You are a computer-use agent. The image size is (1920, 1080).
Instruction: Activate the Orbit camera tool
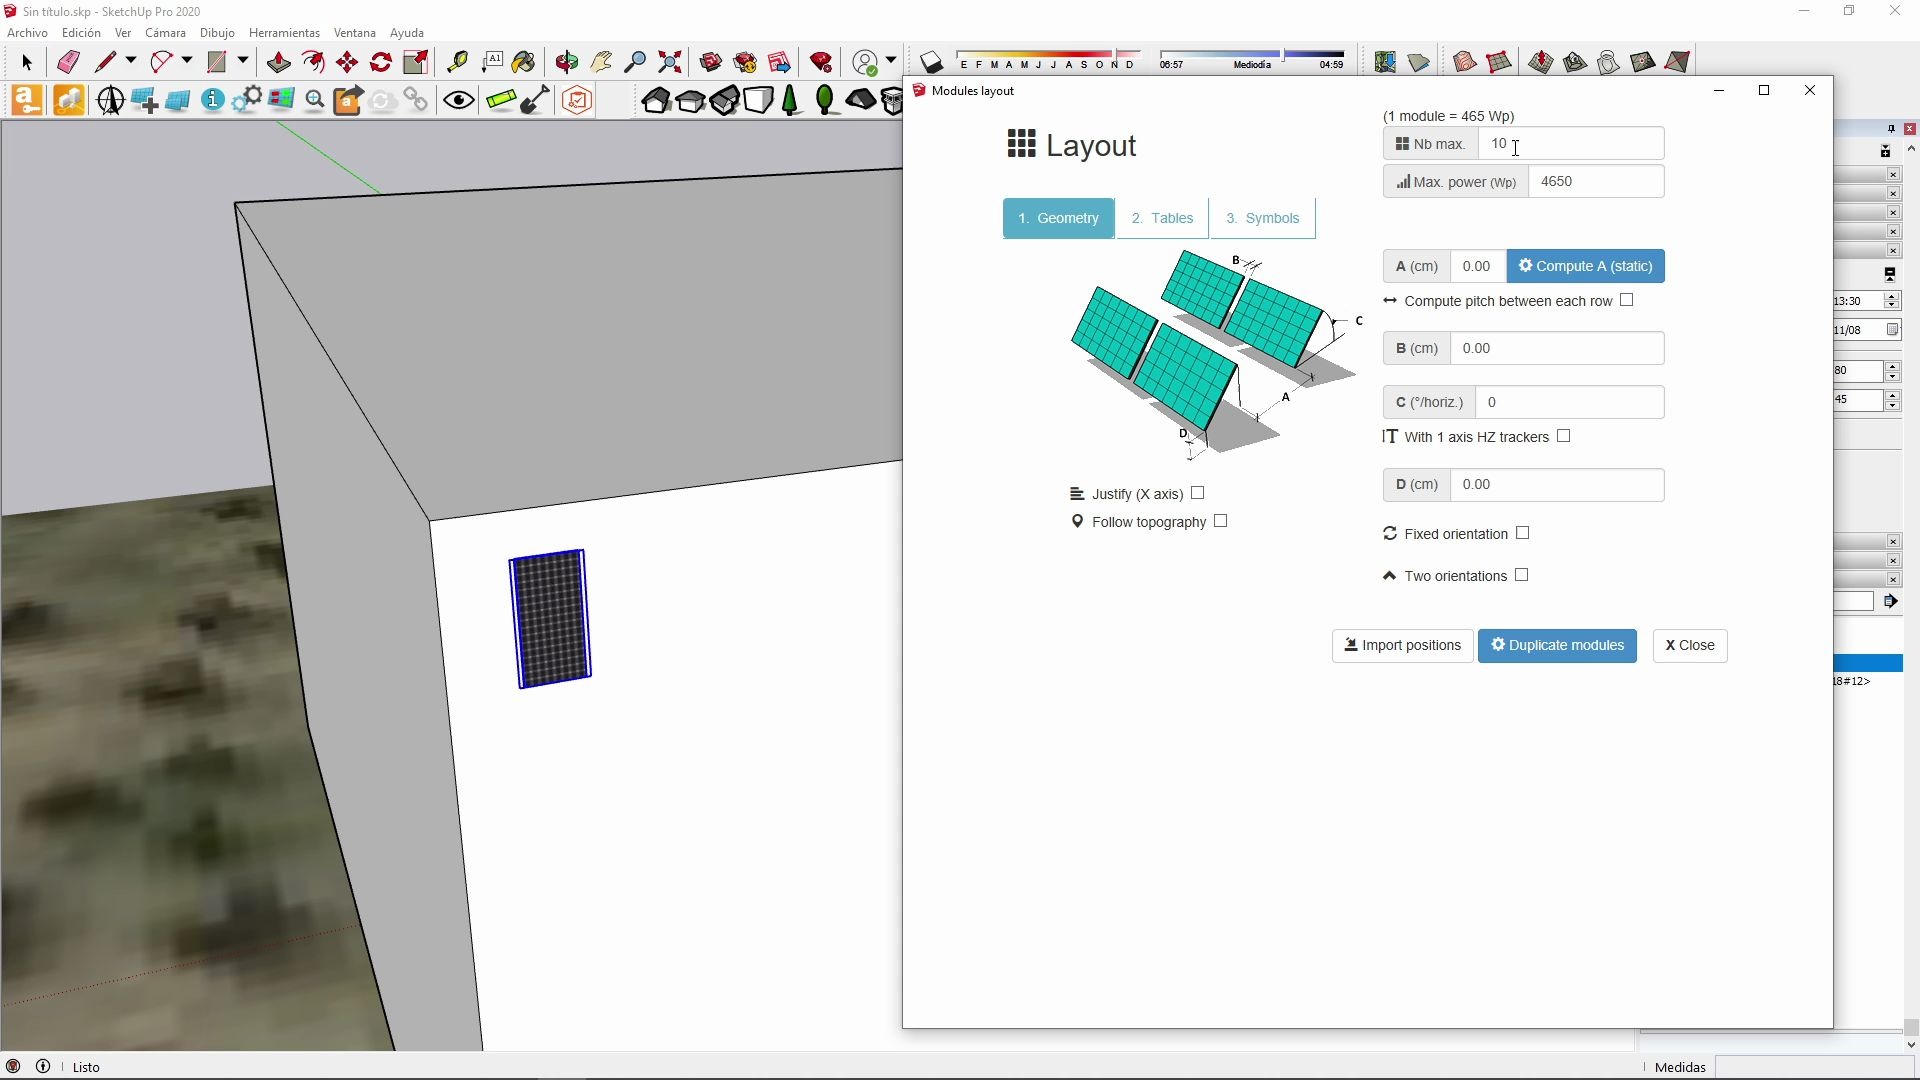pyautogui.click(x=567, y=62)
